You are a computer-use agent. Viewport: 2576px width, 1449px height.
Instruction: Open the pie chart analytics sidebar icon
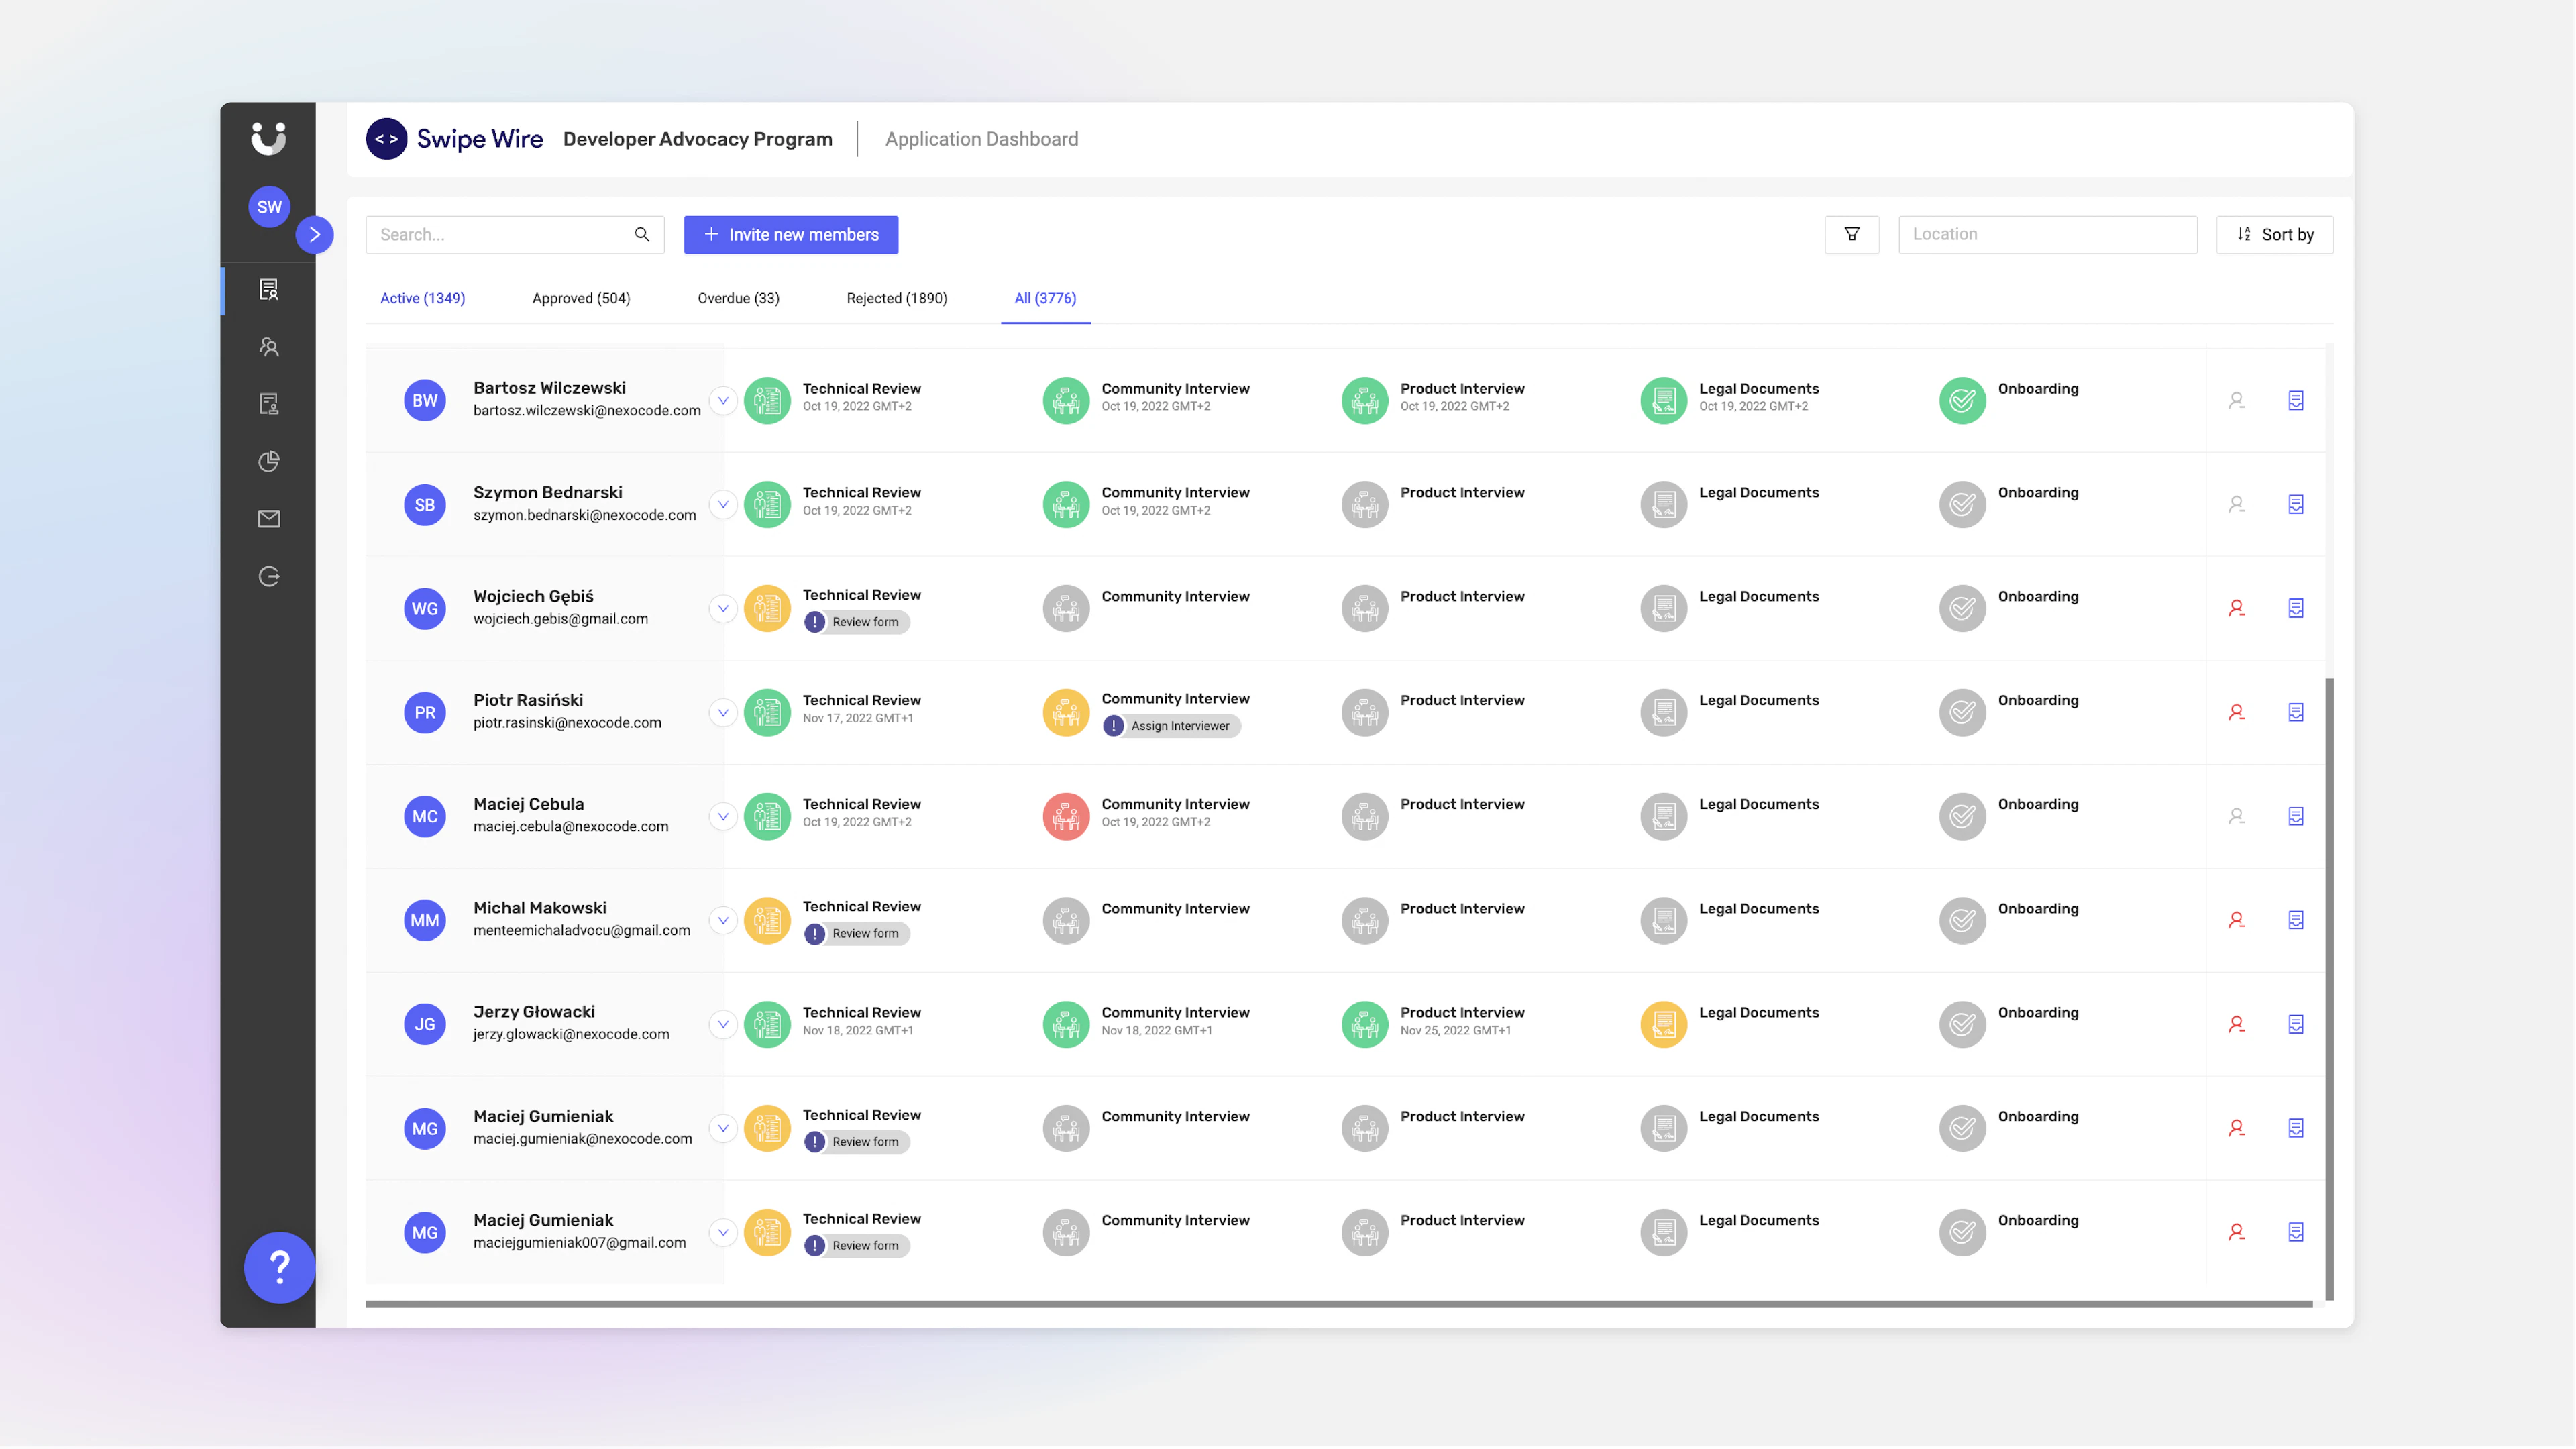point(268,461)
